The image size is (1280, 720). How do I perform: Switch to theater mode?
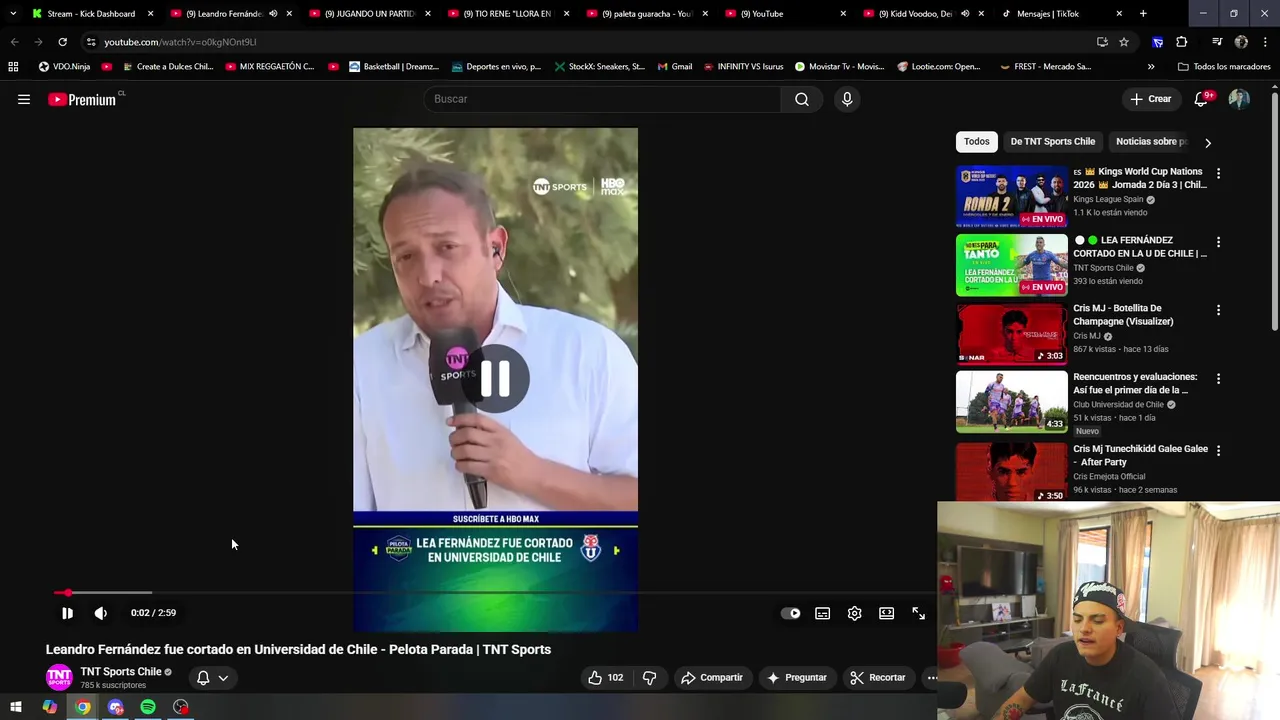[x=886, y=613]
